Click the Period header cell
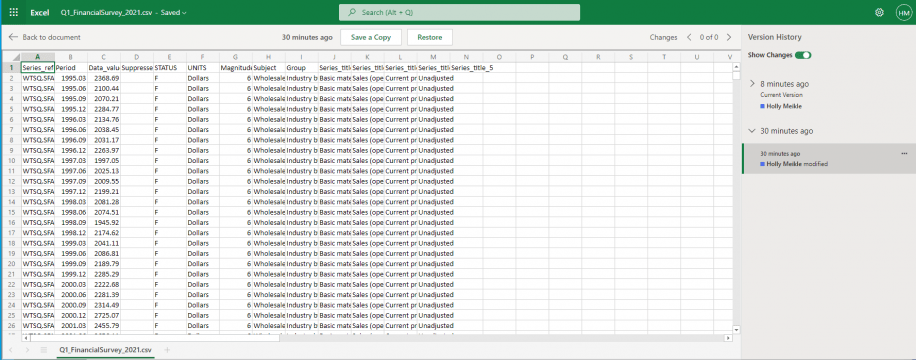Viewport: 916px width, 360px height. pyautogui.click(x=71, y=67)
